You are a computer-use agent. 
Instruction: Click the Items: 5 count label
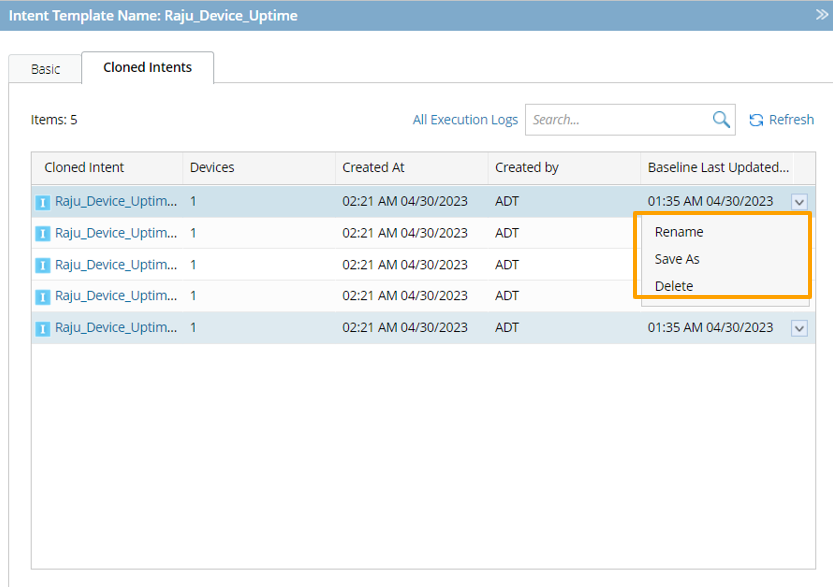[x=54, y=120]
